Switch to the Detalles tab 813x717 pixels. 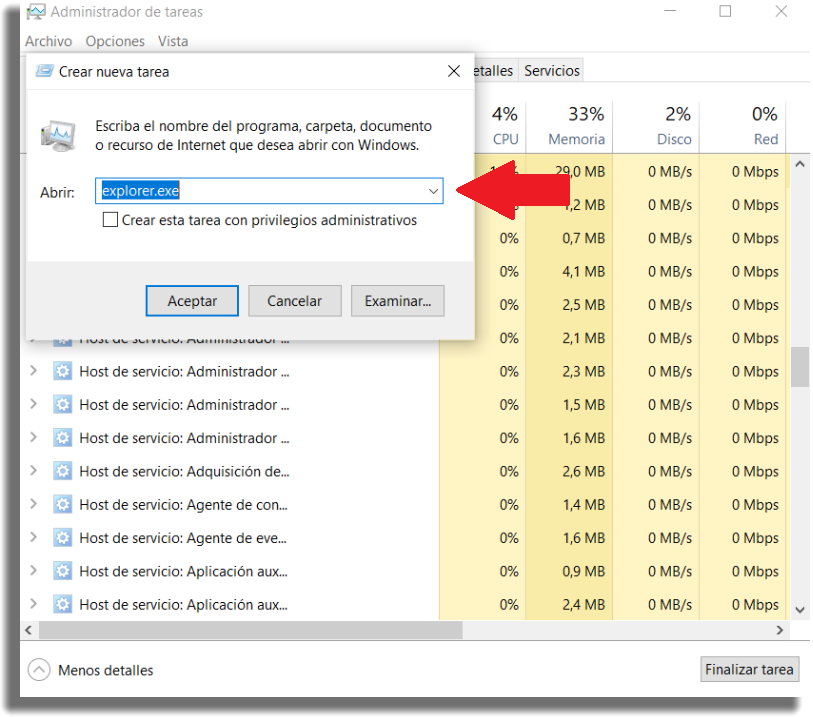pyautogui.click(x=494, y=71)
